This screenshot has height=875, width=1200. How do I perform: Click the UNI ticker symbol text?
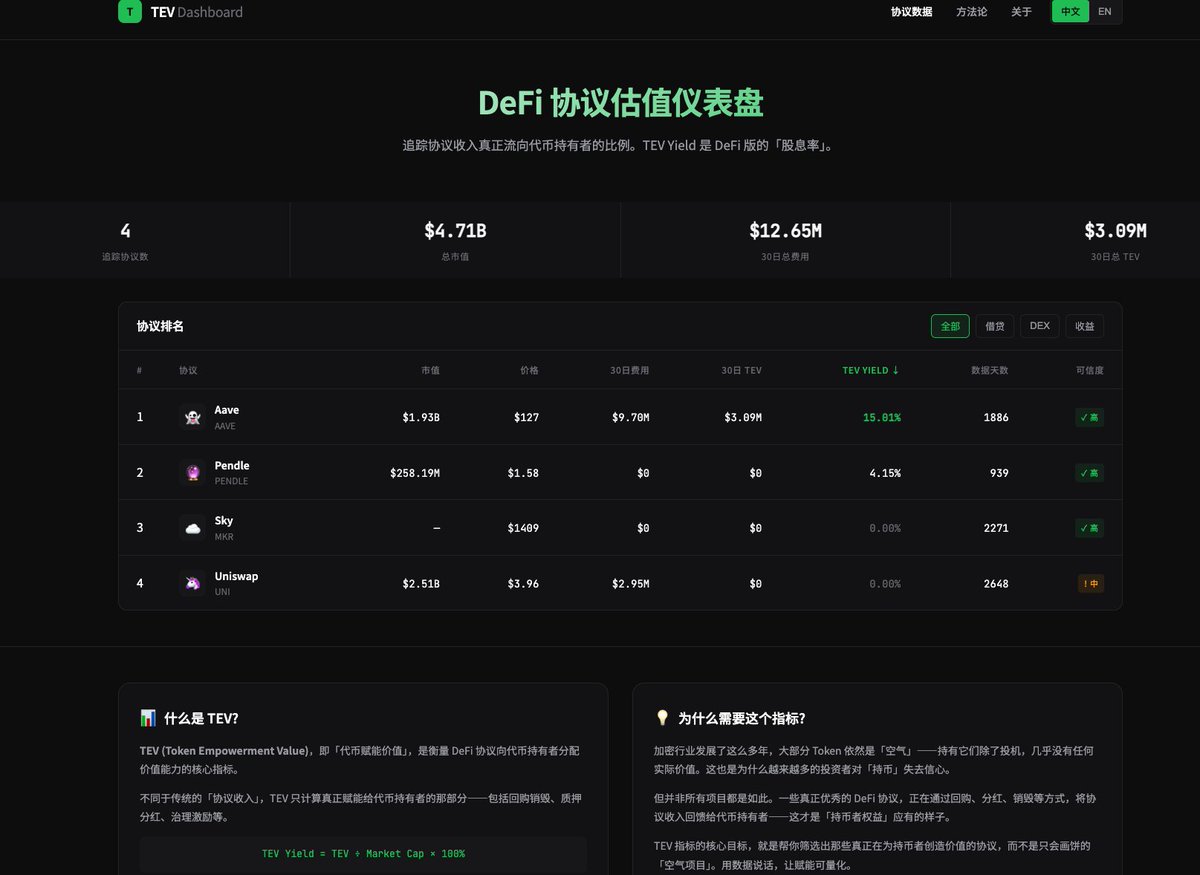(222, 592)
